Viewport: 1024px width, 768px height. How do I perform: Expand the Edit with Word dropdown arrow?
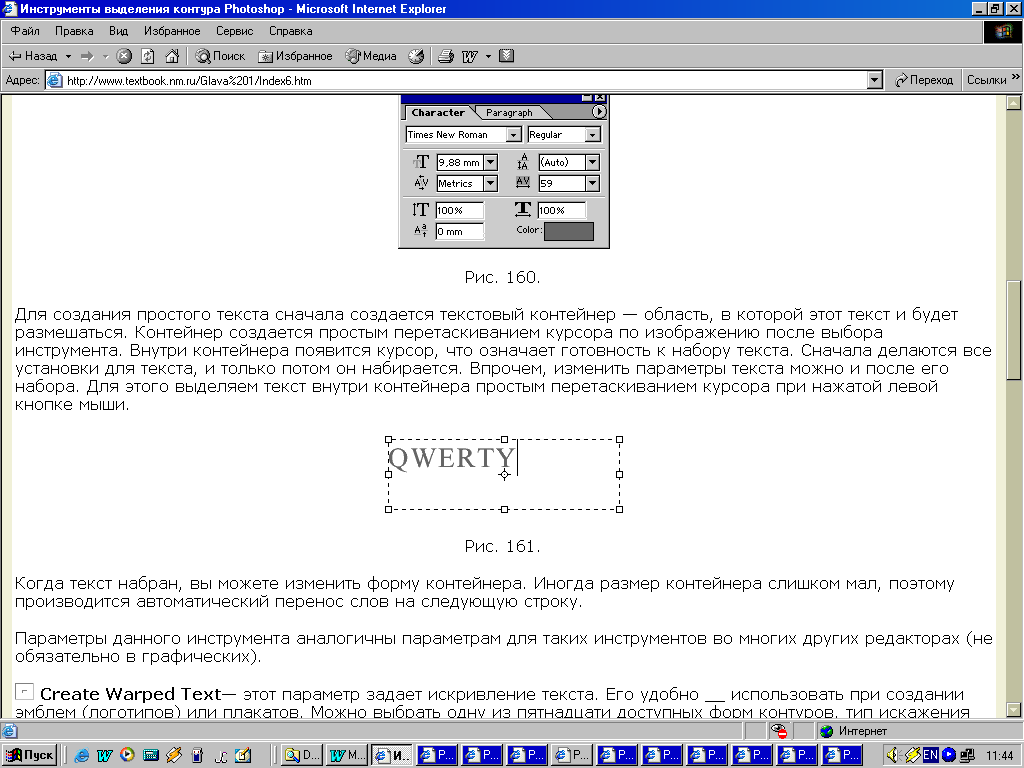coord(488,56)
